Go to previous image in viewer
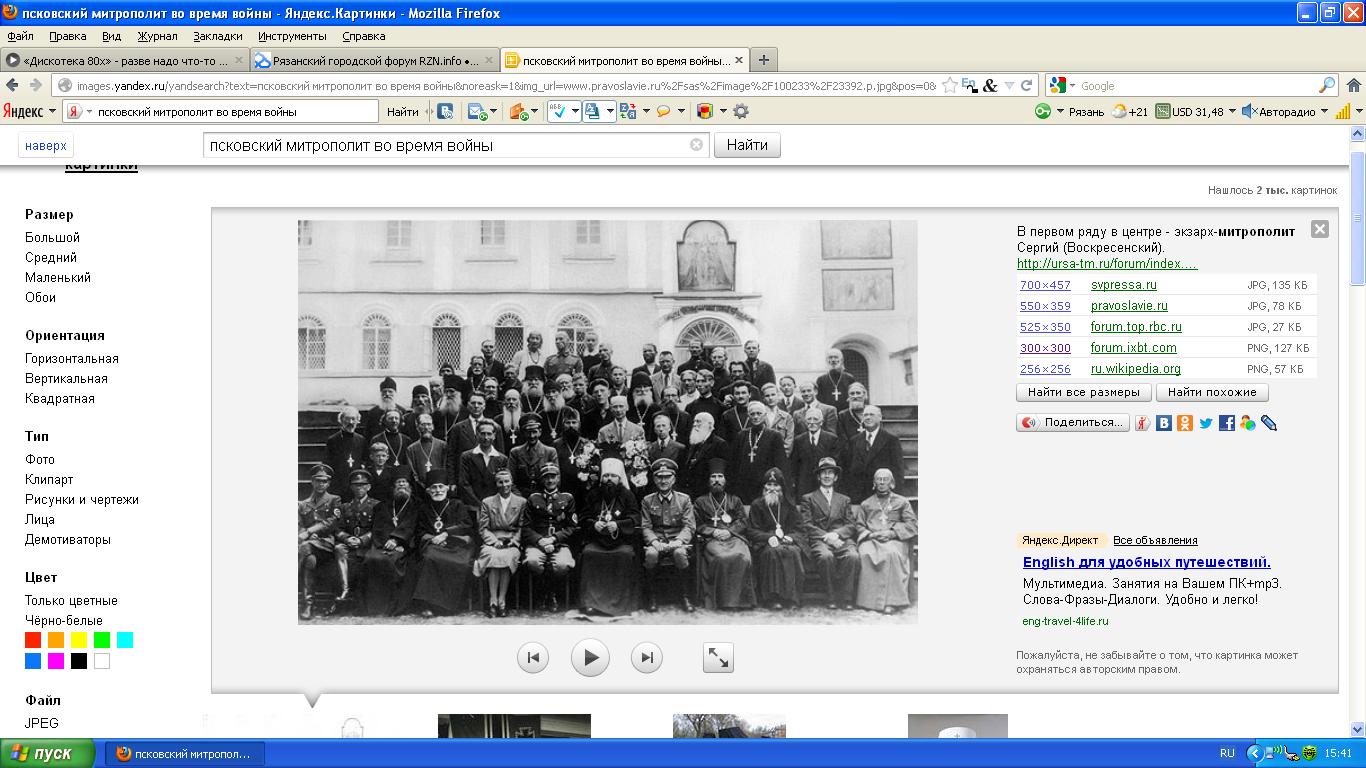The height and width of the screenshot is (768, 1366). pyautogui.click(x=533, y=657)
